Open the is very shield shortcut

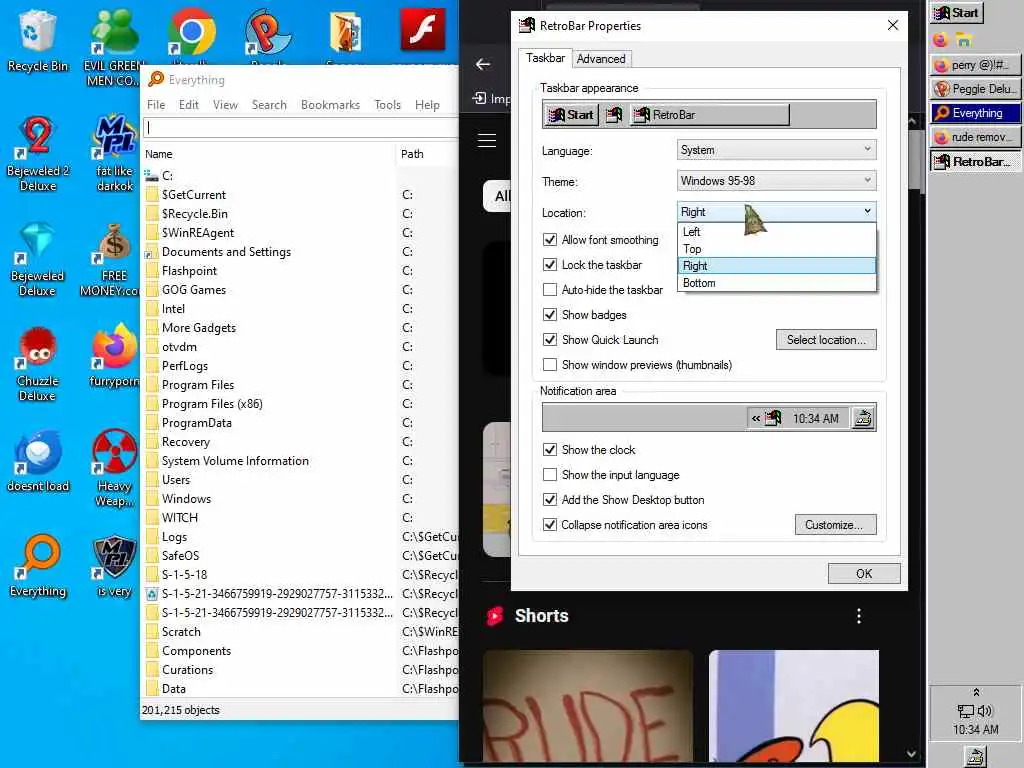[114, 566]
